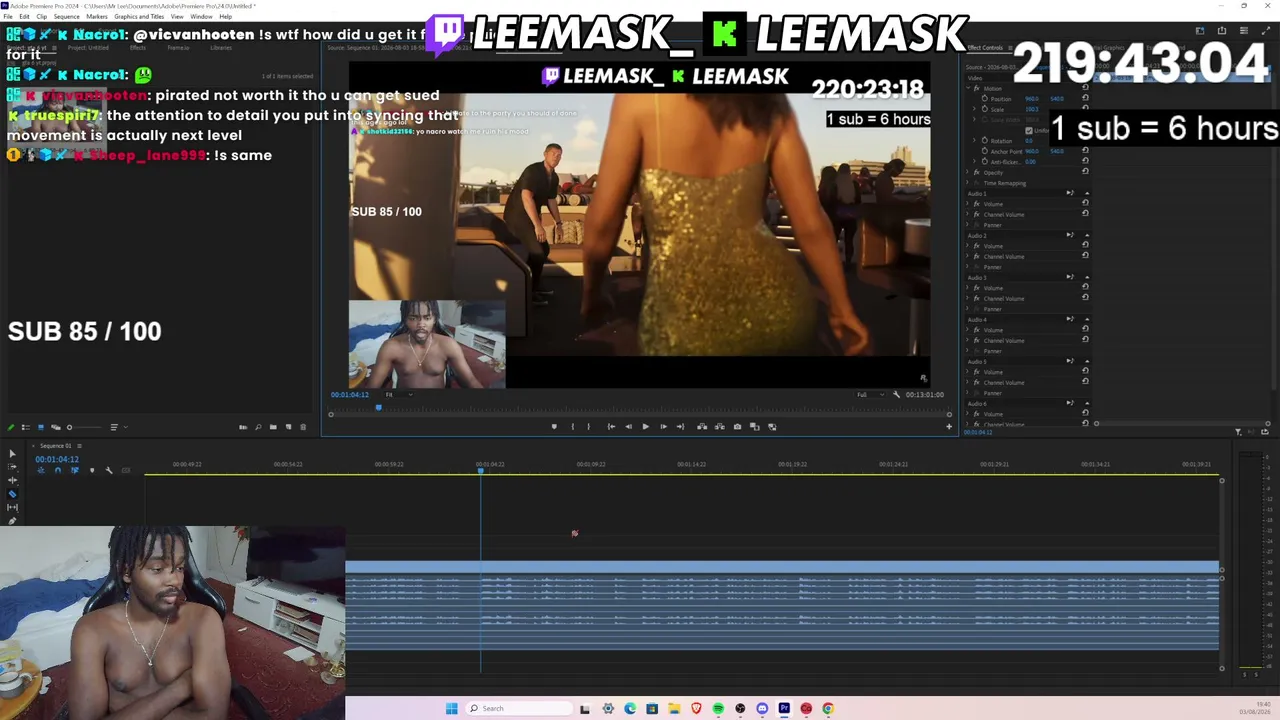Toggle Anchor Point animation stopwatch
The image size is (1280, 720).
coord(984,151)
